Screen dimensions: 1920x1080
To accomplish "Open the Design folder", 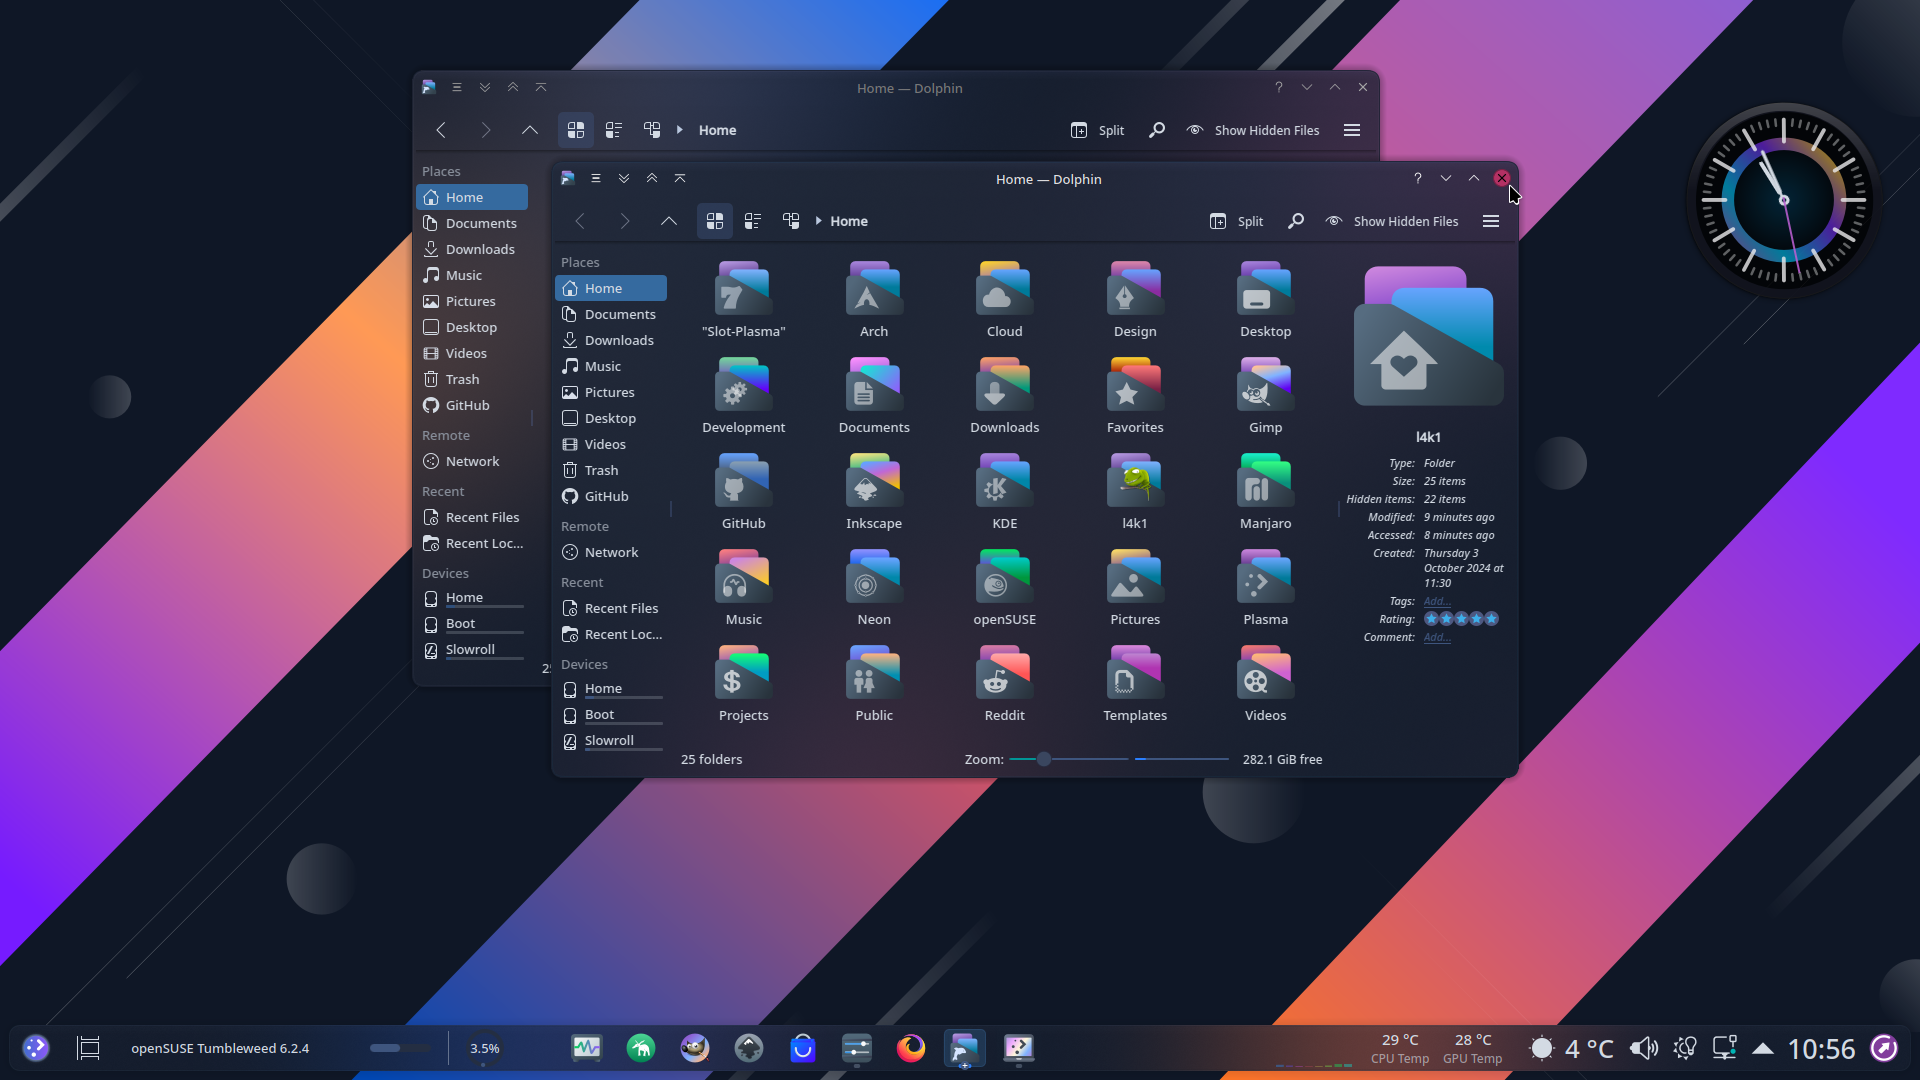I will 1135,300.
